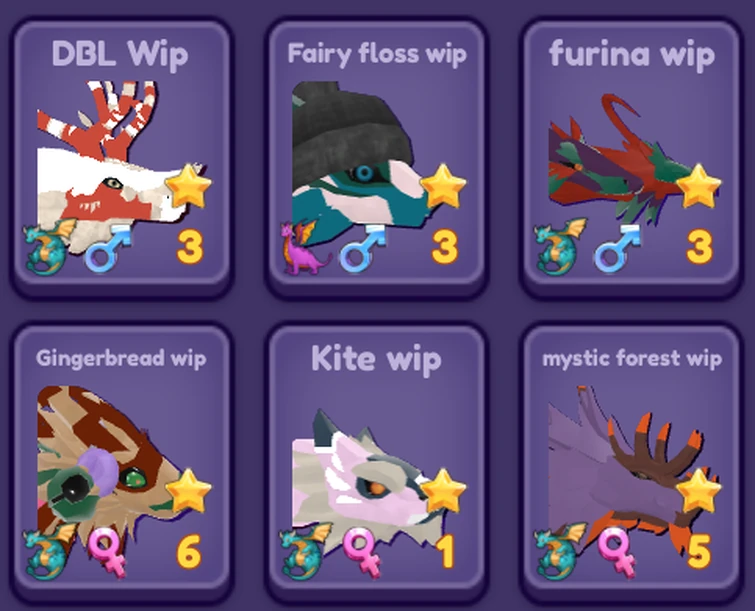Click the star icon on Gingerbread wip card

(x=188, y=491)
